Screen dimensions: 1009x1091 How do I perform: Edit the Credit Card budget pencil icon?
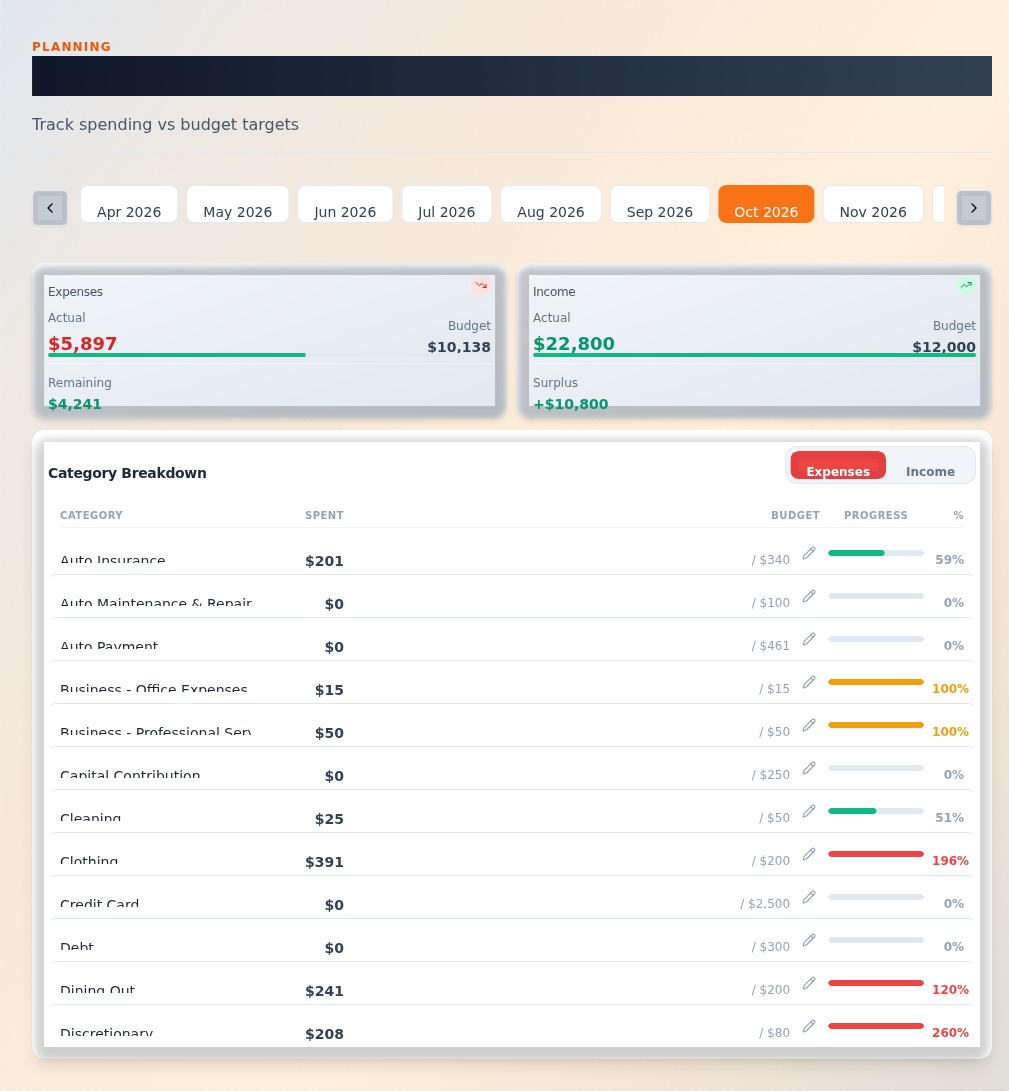point(809,898)
